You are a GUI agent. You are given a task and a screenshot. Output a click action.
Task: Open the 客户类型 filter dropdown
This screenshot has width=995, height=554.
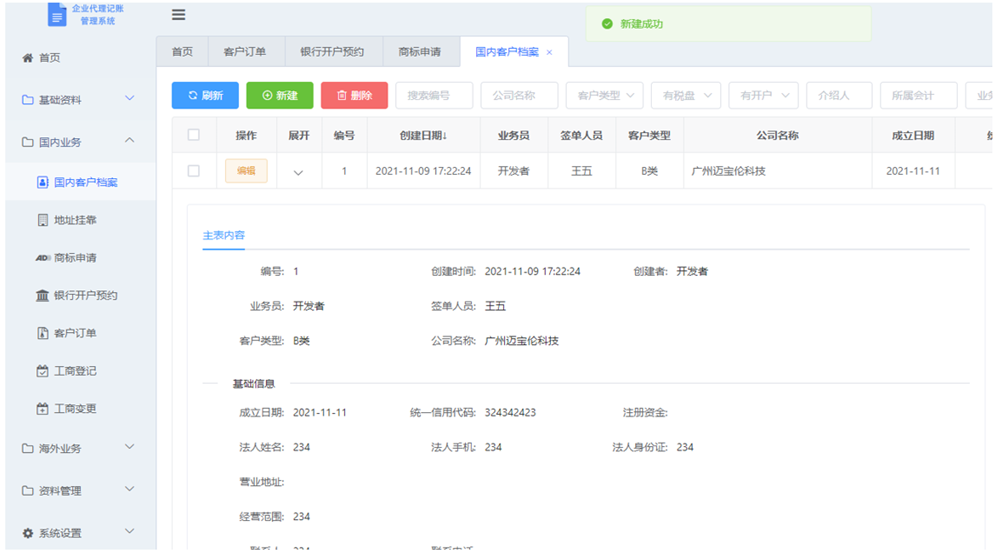coord(605,96)
